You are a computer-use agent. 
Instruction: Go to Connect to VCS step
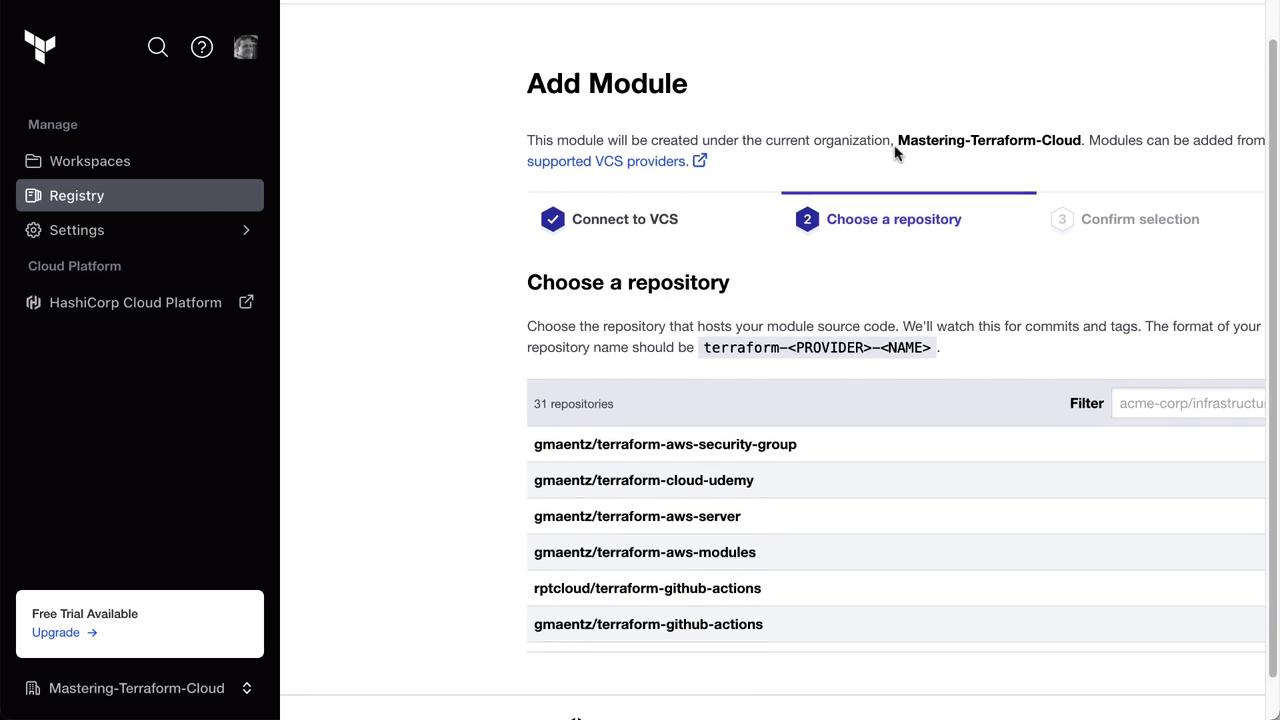tap(624, 219)
